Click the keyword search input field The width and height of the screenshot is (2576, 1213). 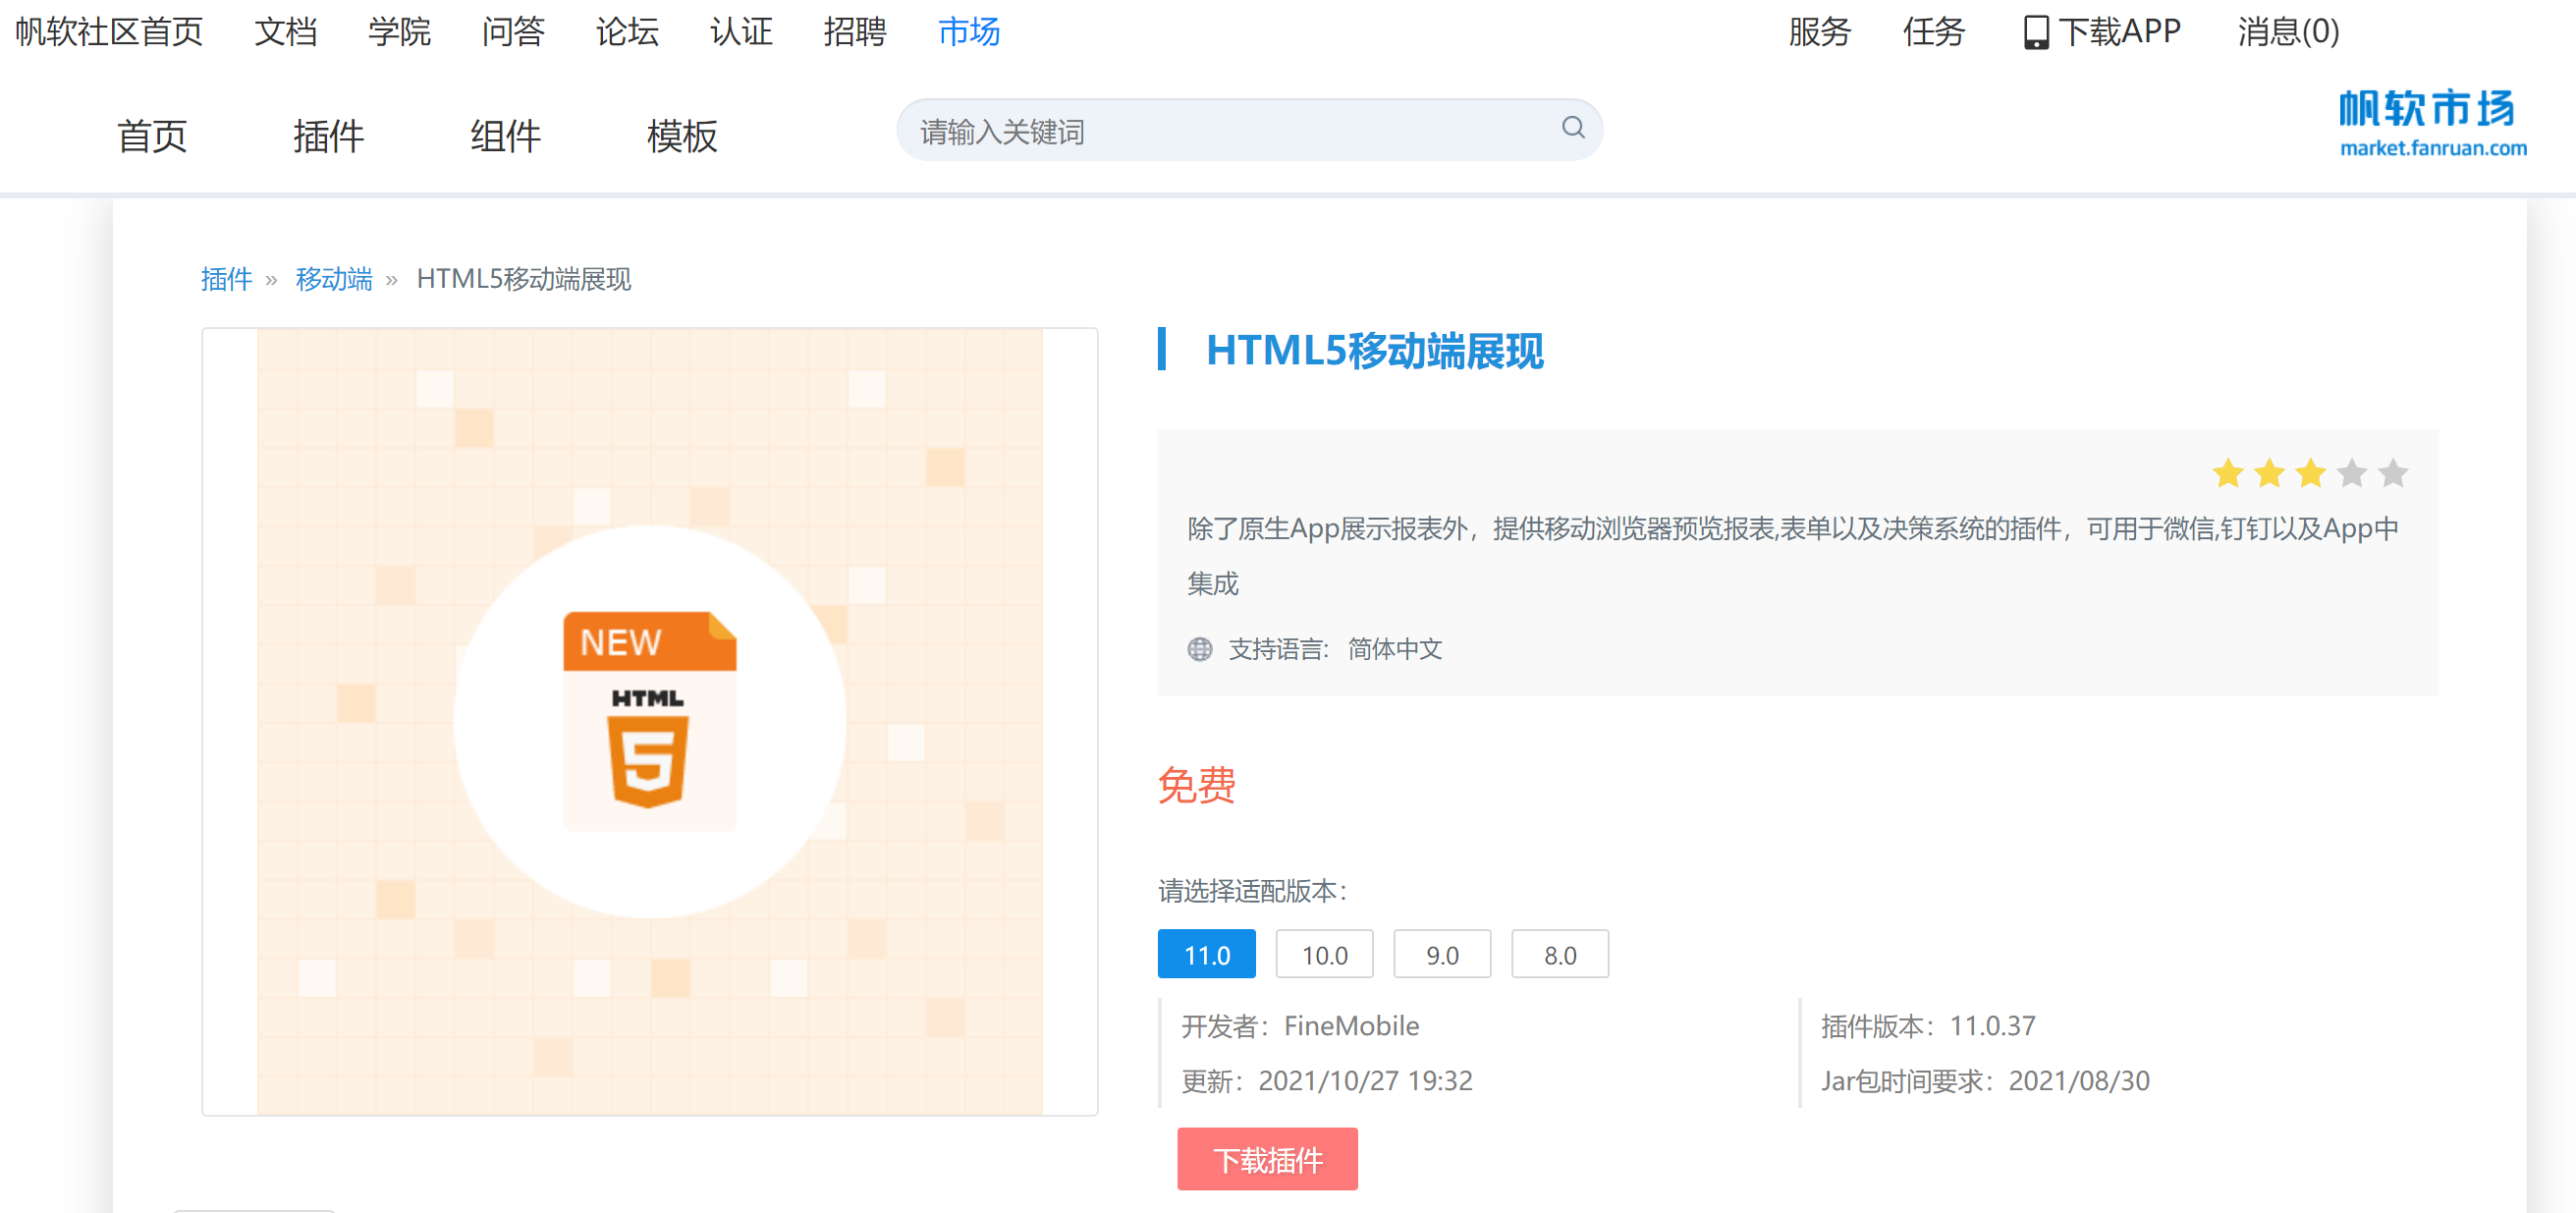[x=1230, y=131]
